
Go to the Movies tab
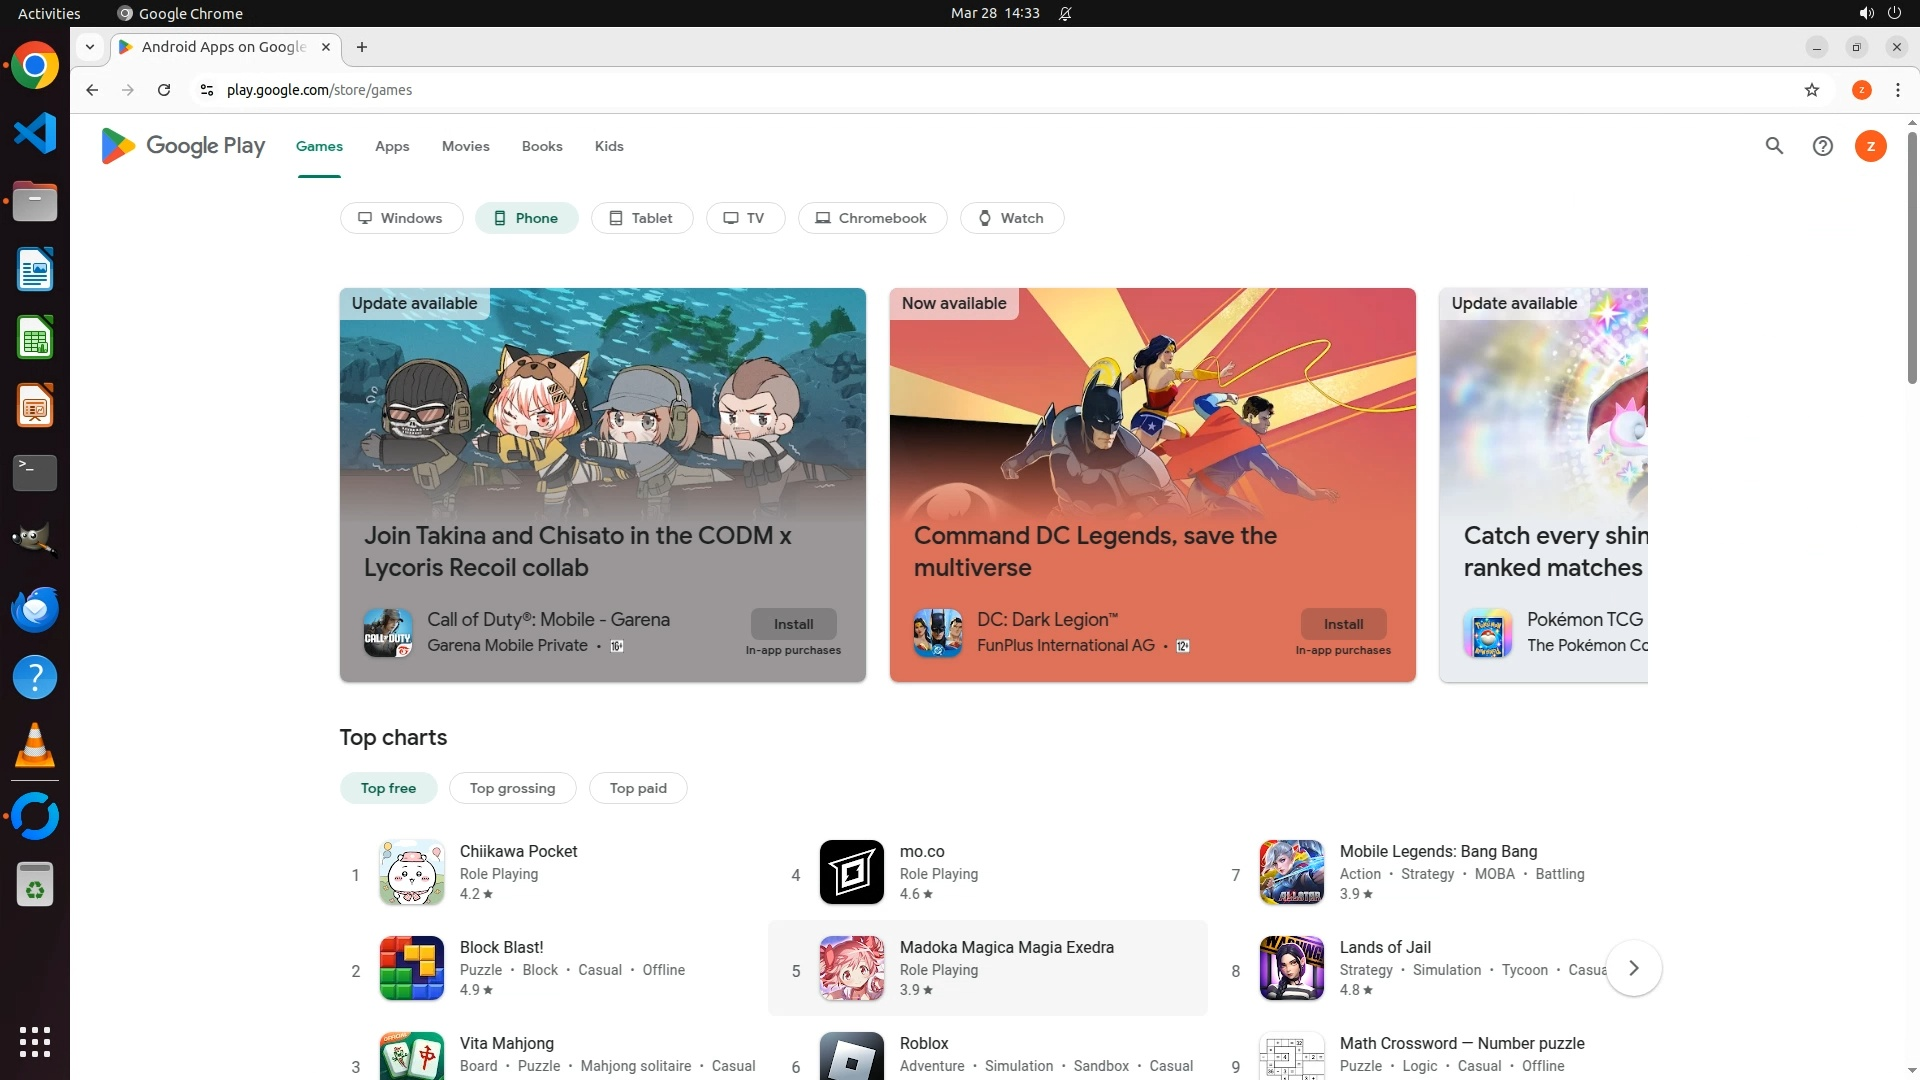[465, 146]
